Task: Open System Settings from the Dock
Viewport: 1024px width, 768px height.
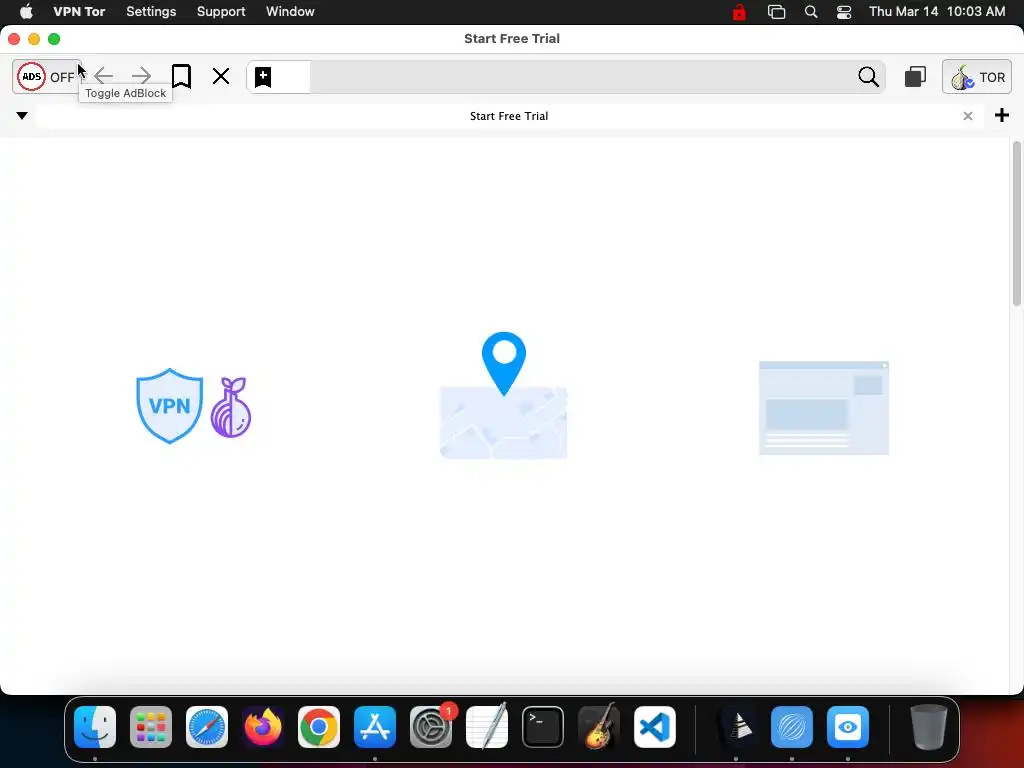Action: (431, 727)
